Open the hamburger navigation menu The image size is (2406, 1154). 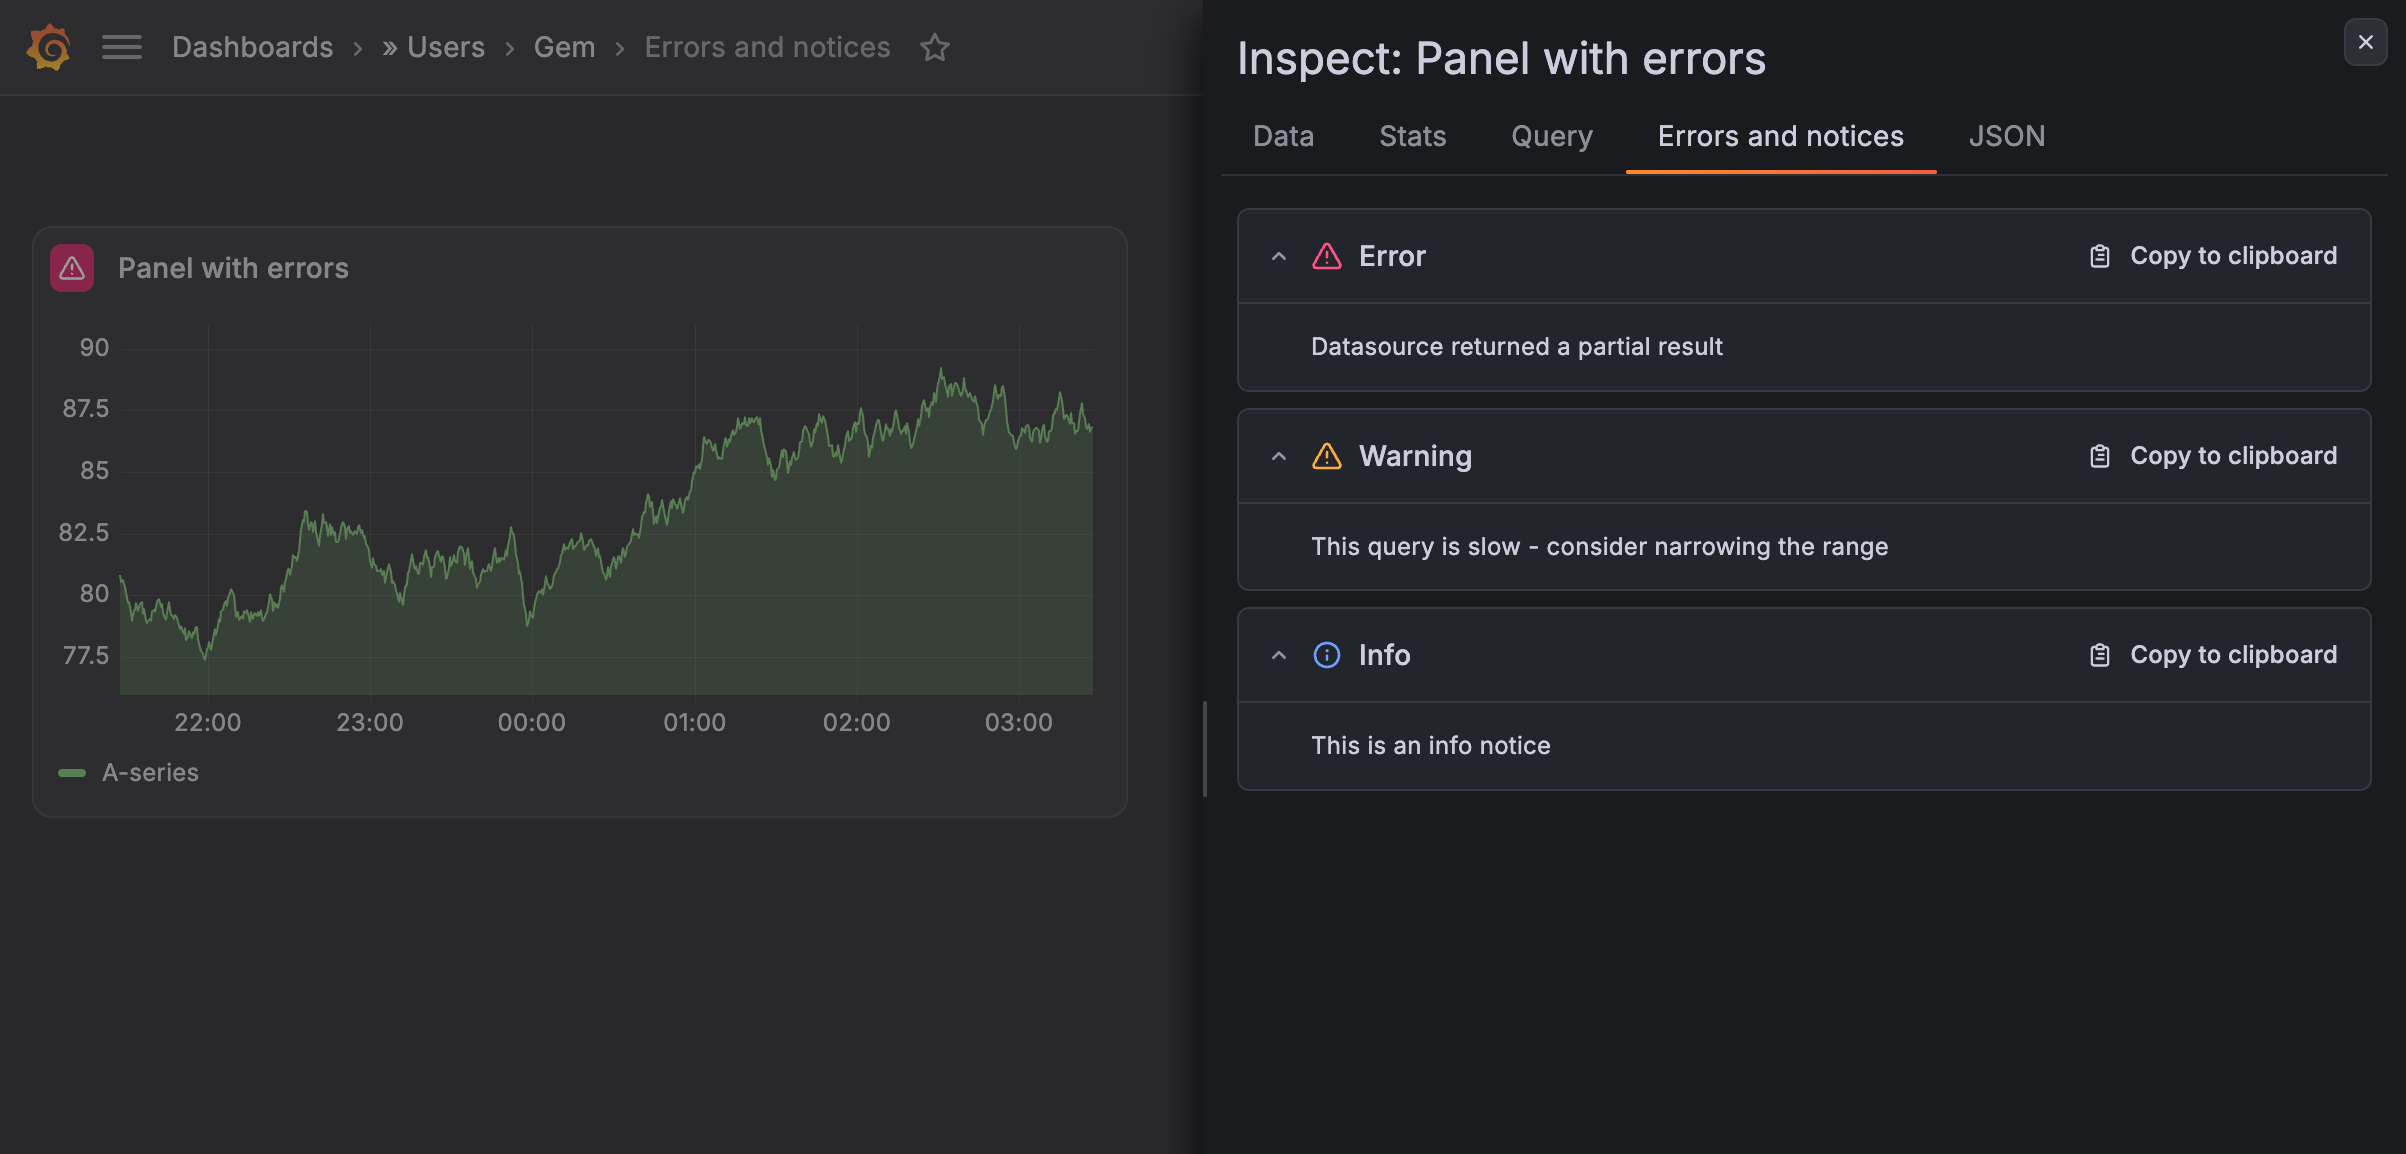coord(122,47)
